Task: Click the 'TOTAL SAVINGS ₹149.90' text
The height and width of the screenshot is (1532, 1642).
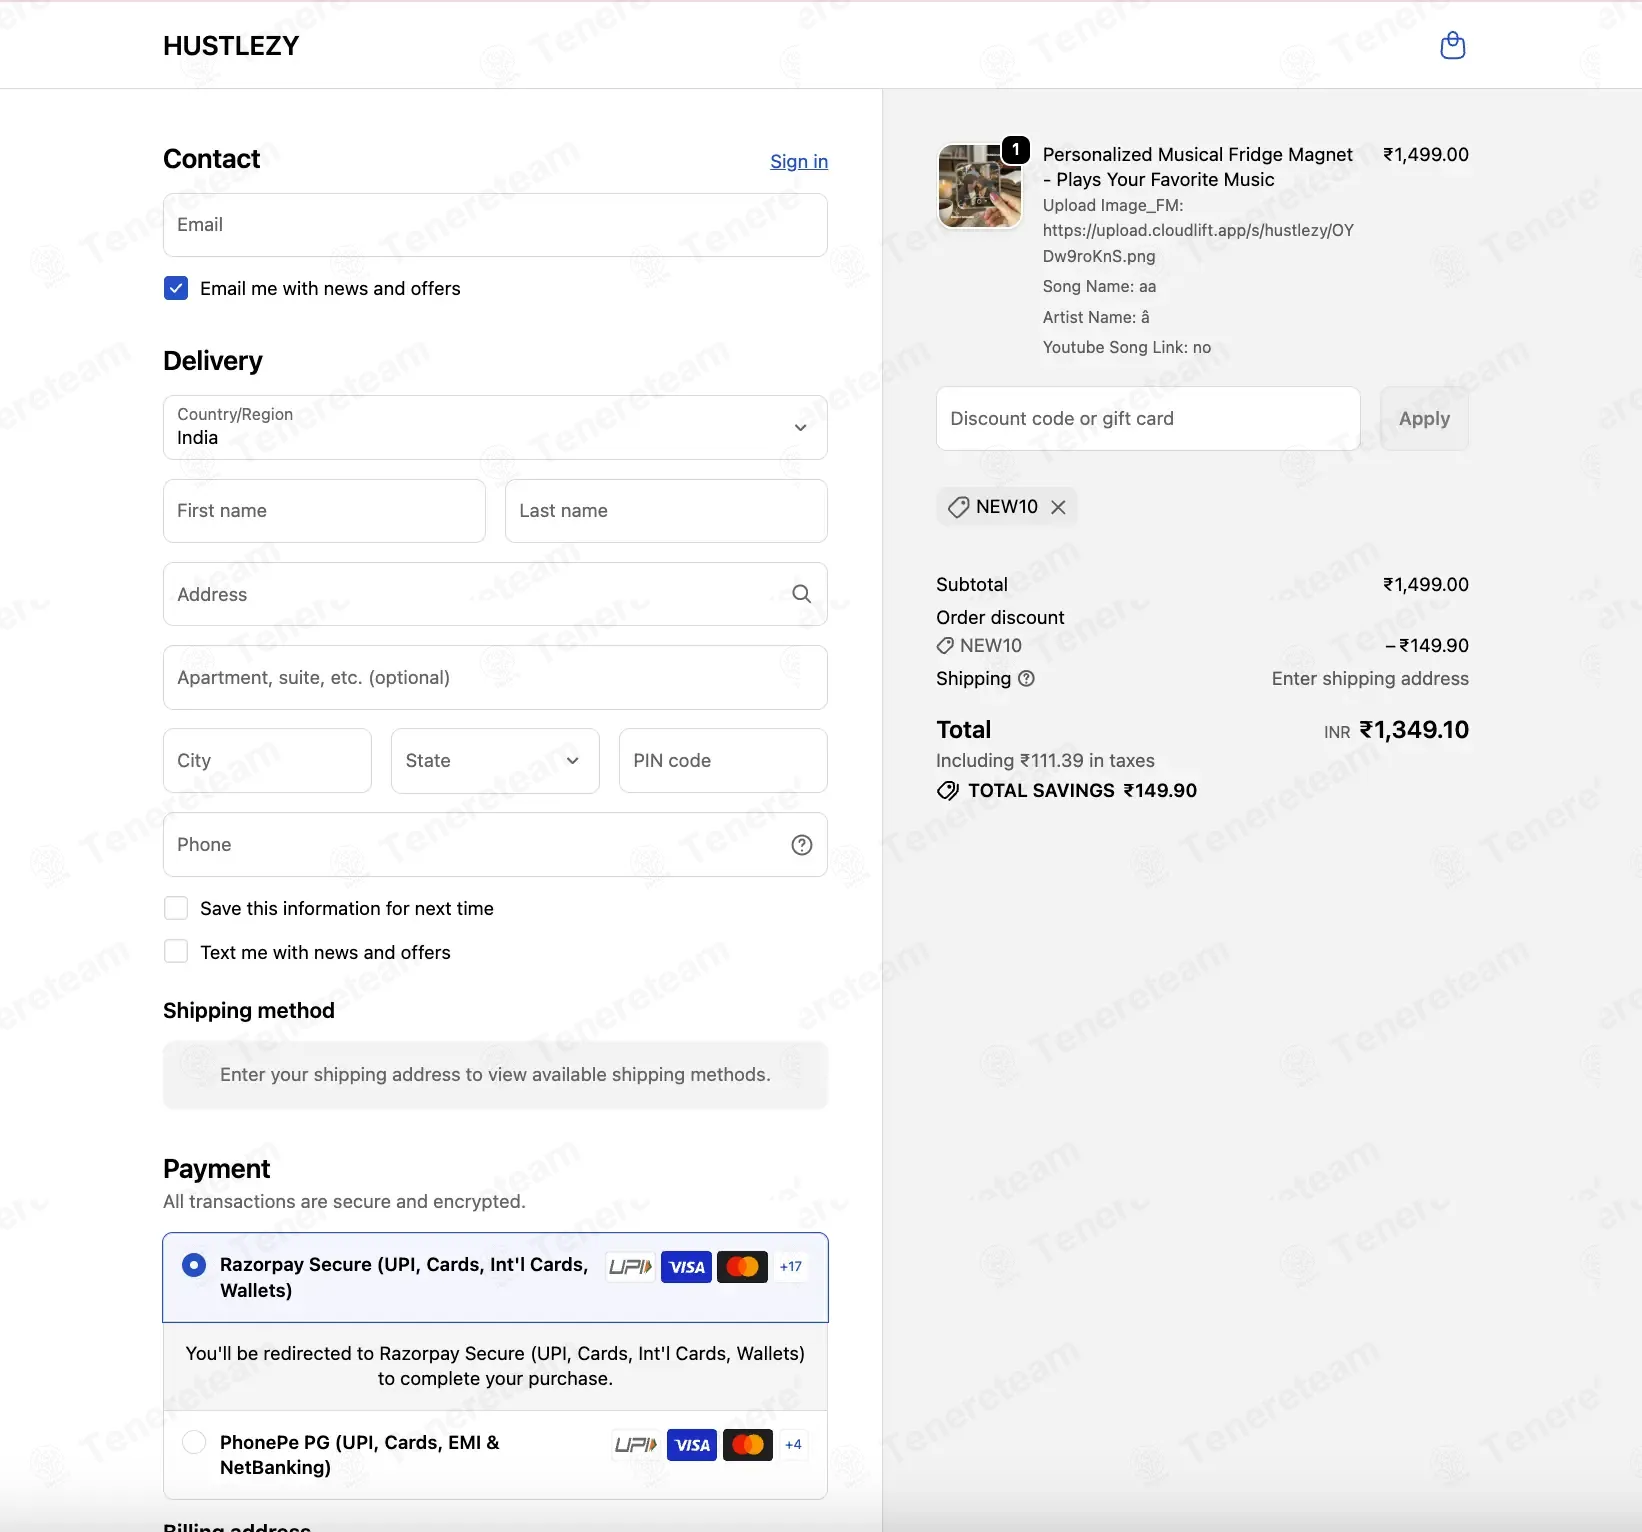Action: pyautogui.click(x=1082, y=791)
